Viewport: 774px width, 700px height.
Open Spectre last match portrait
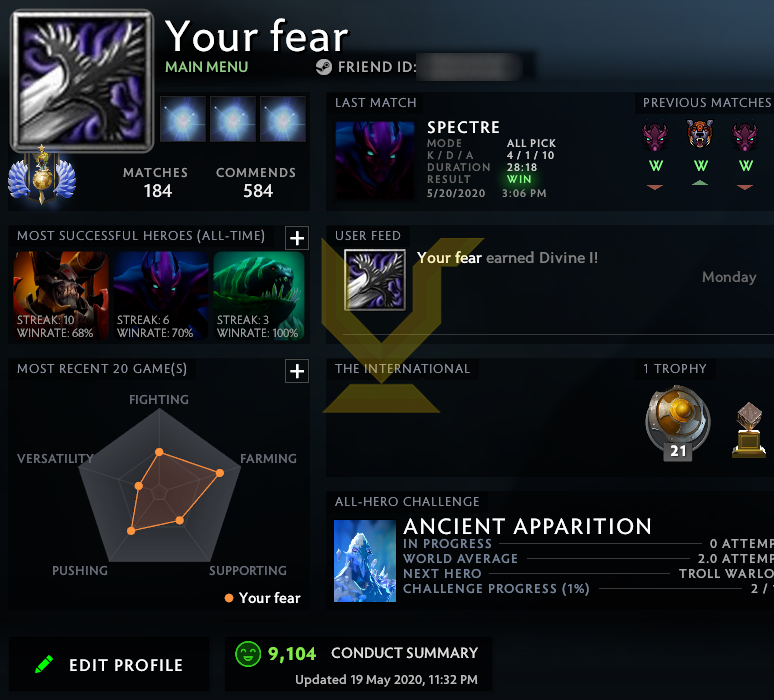[x=375, y=160]
